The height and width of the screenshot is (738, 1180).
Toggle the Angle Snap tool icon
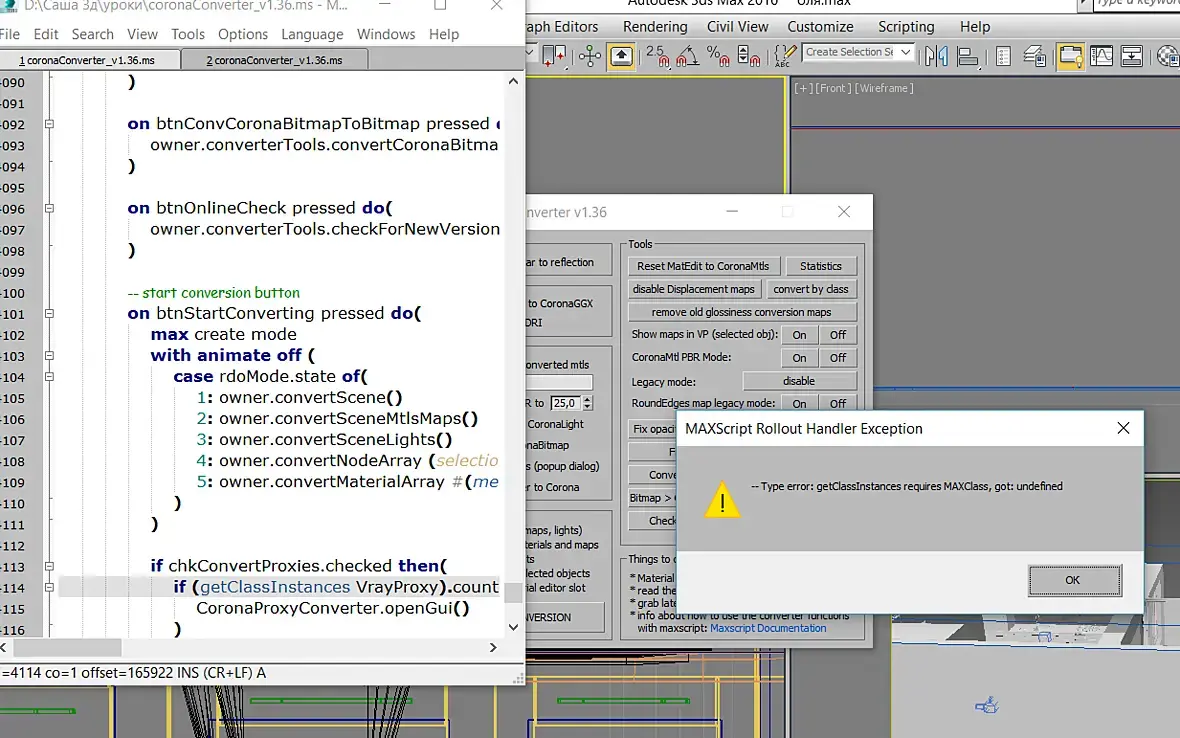pos(687,56)
